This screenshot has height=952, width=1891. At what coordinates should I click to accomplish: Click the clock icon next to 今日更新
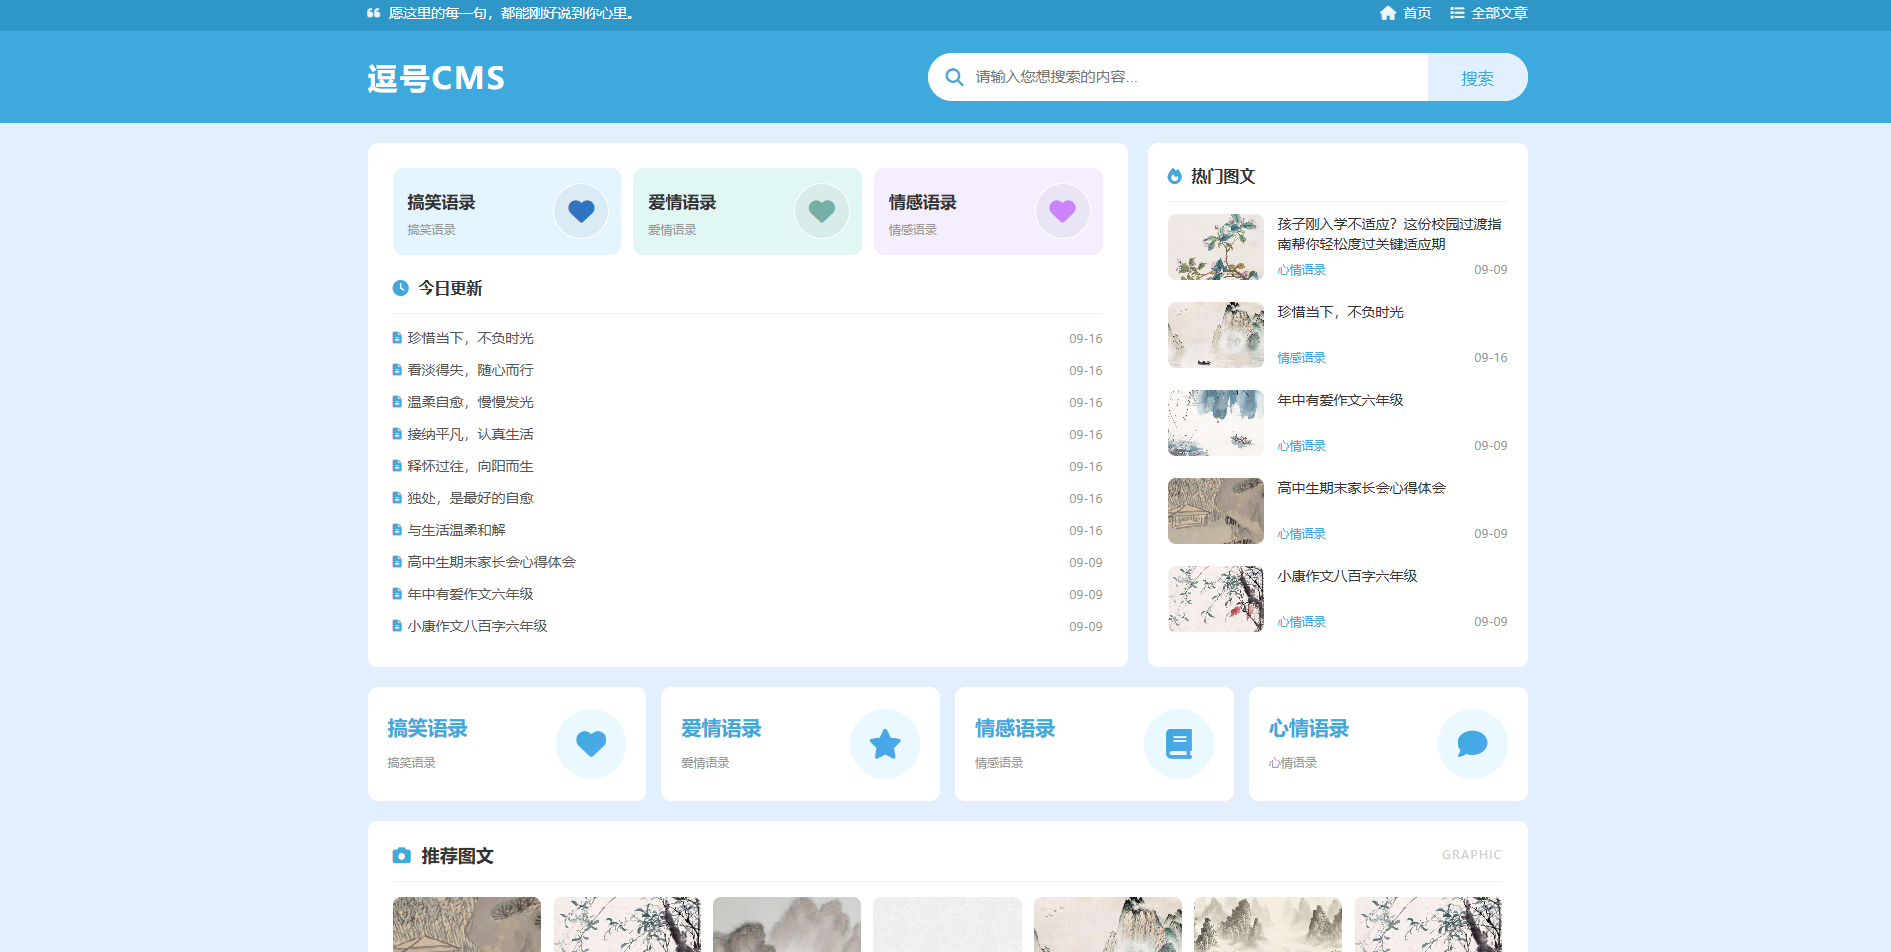click(401, 288)
